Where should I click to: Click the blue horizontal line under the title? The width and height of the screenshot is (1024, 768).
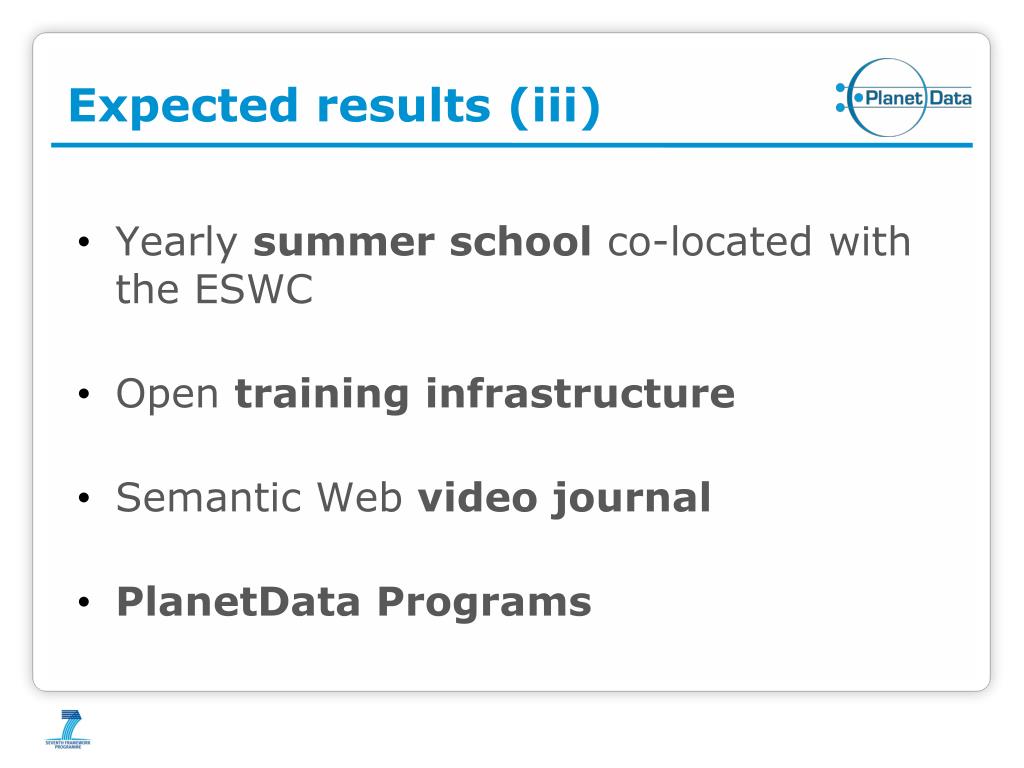coord(512,145)
